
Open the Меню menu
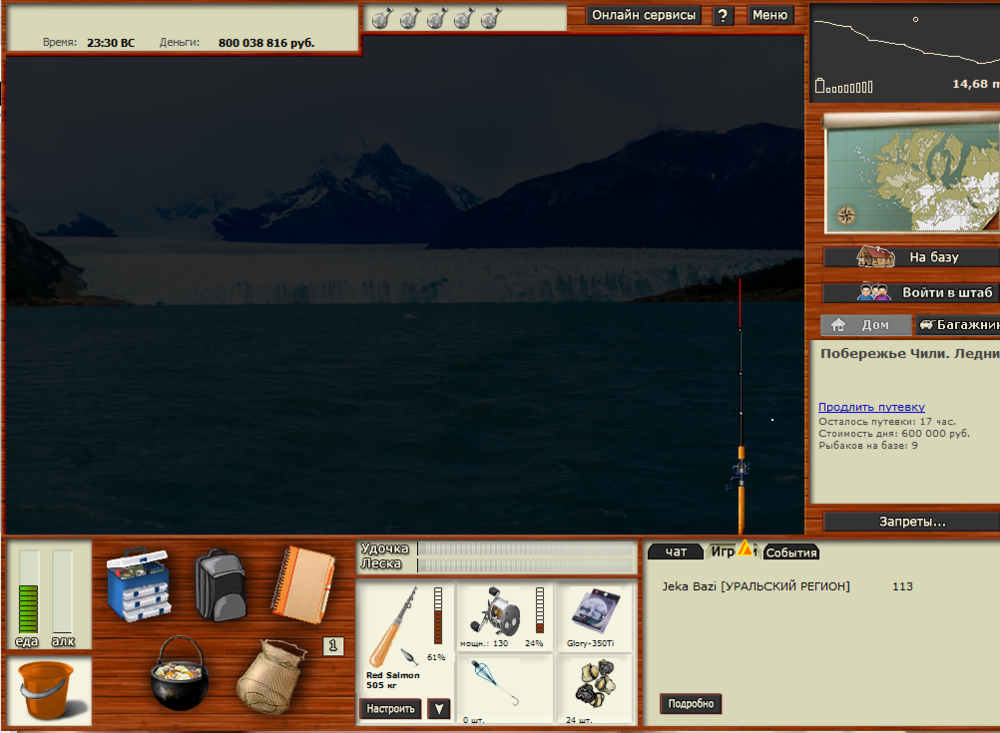tap(769, 15)
